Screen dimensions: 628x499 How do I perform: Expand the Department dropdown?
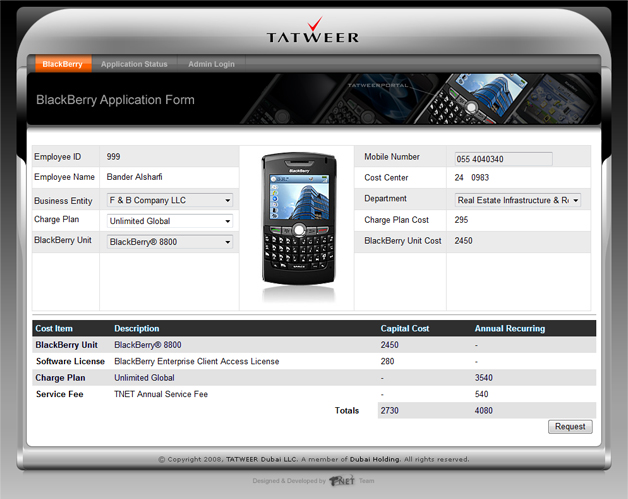[x=518, y=200]
